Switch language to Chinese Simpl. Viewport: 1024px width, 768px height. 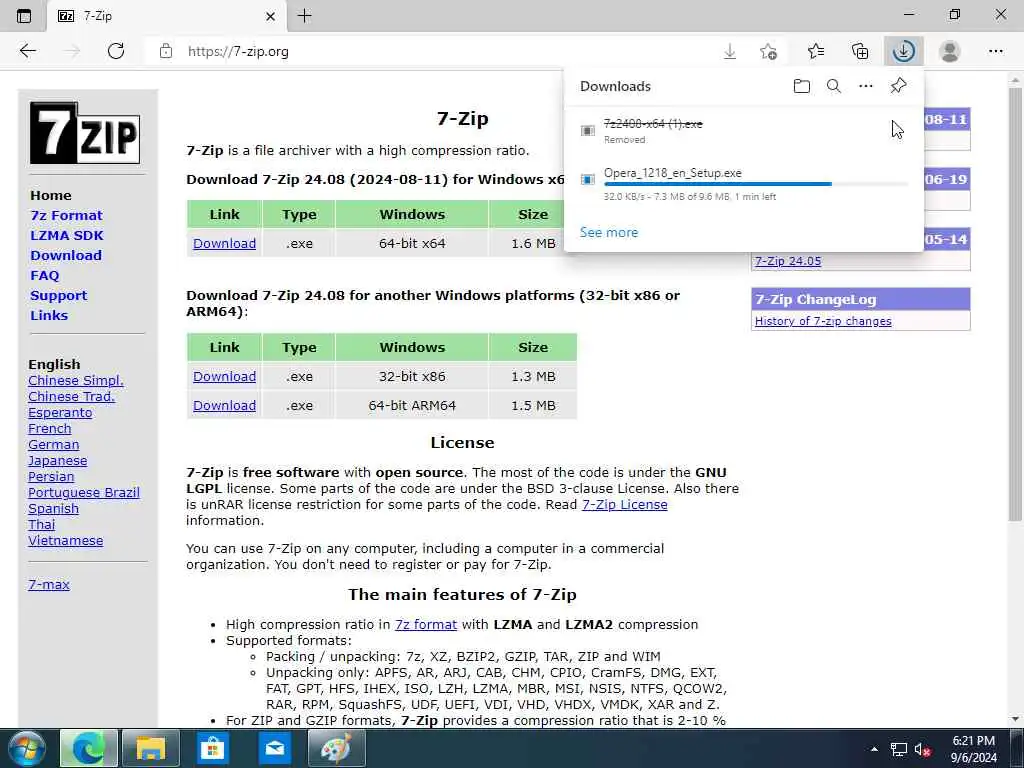tap(76, 381)
